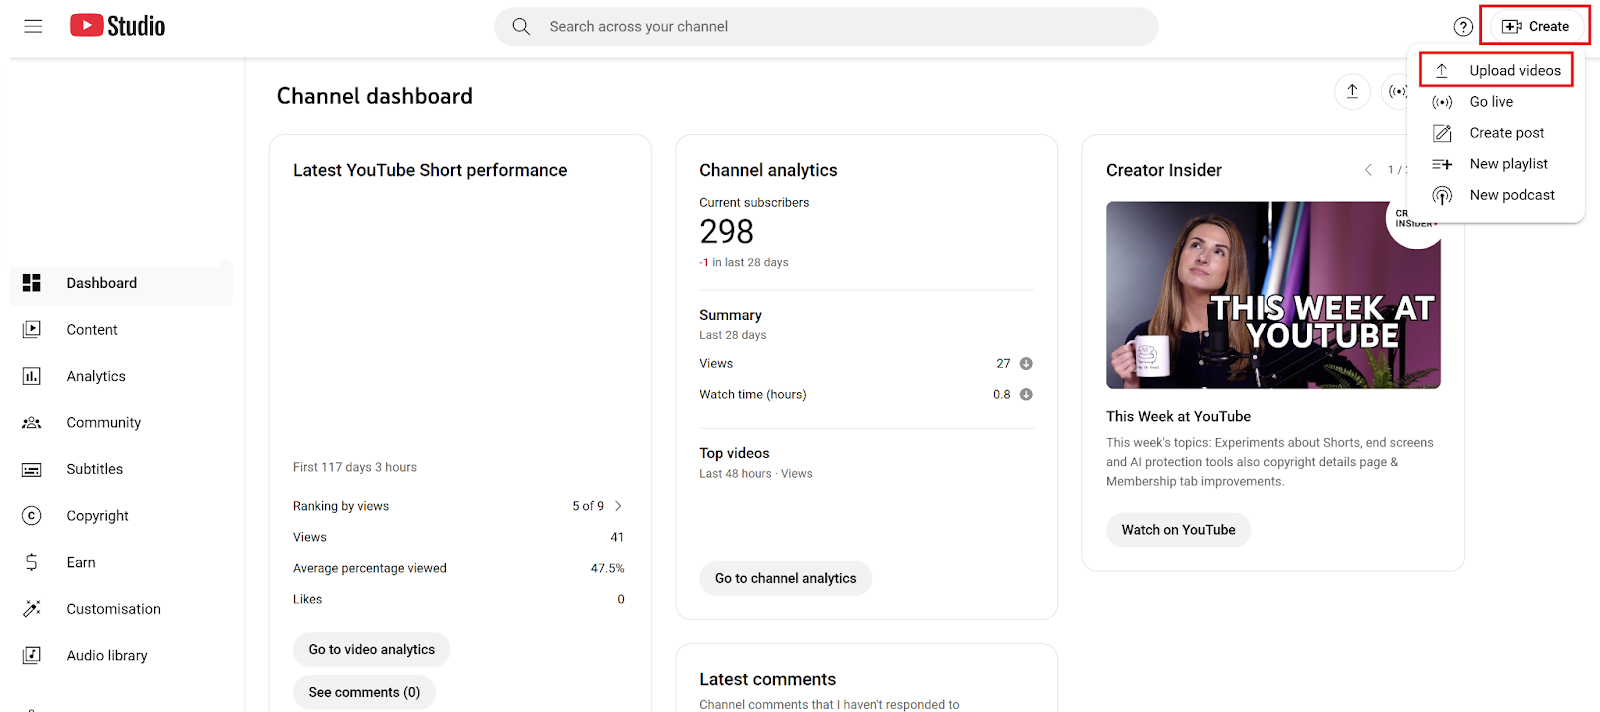Open Customisation in the sidebar
The image size is (1600, 712).
click(121, 609)
